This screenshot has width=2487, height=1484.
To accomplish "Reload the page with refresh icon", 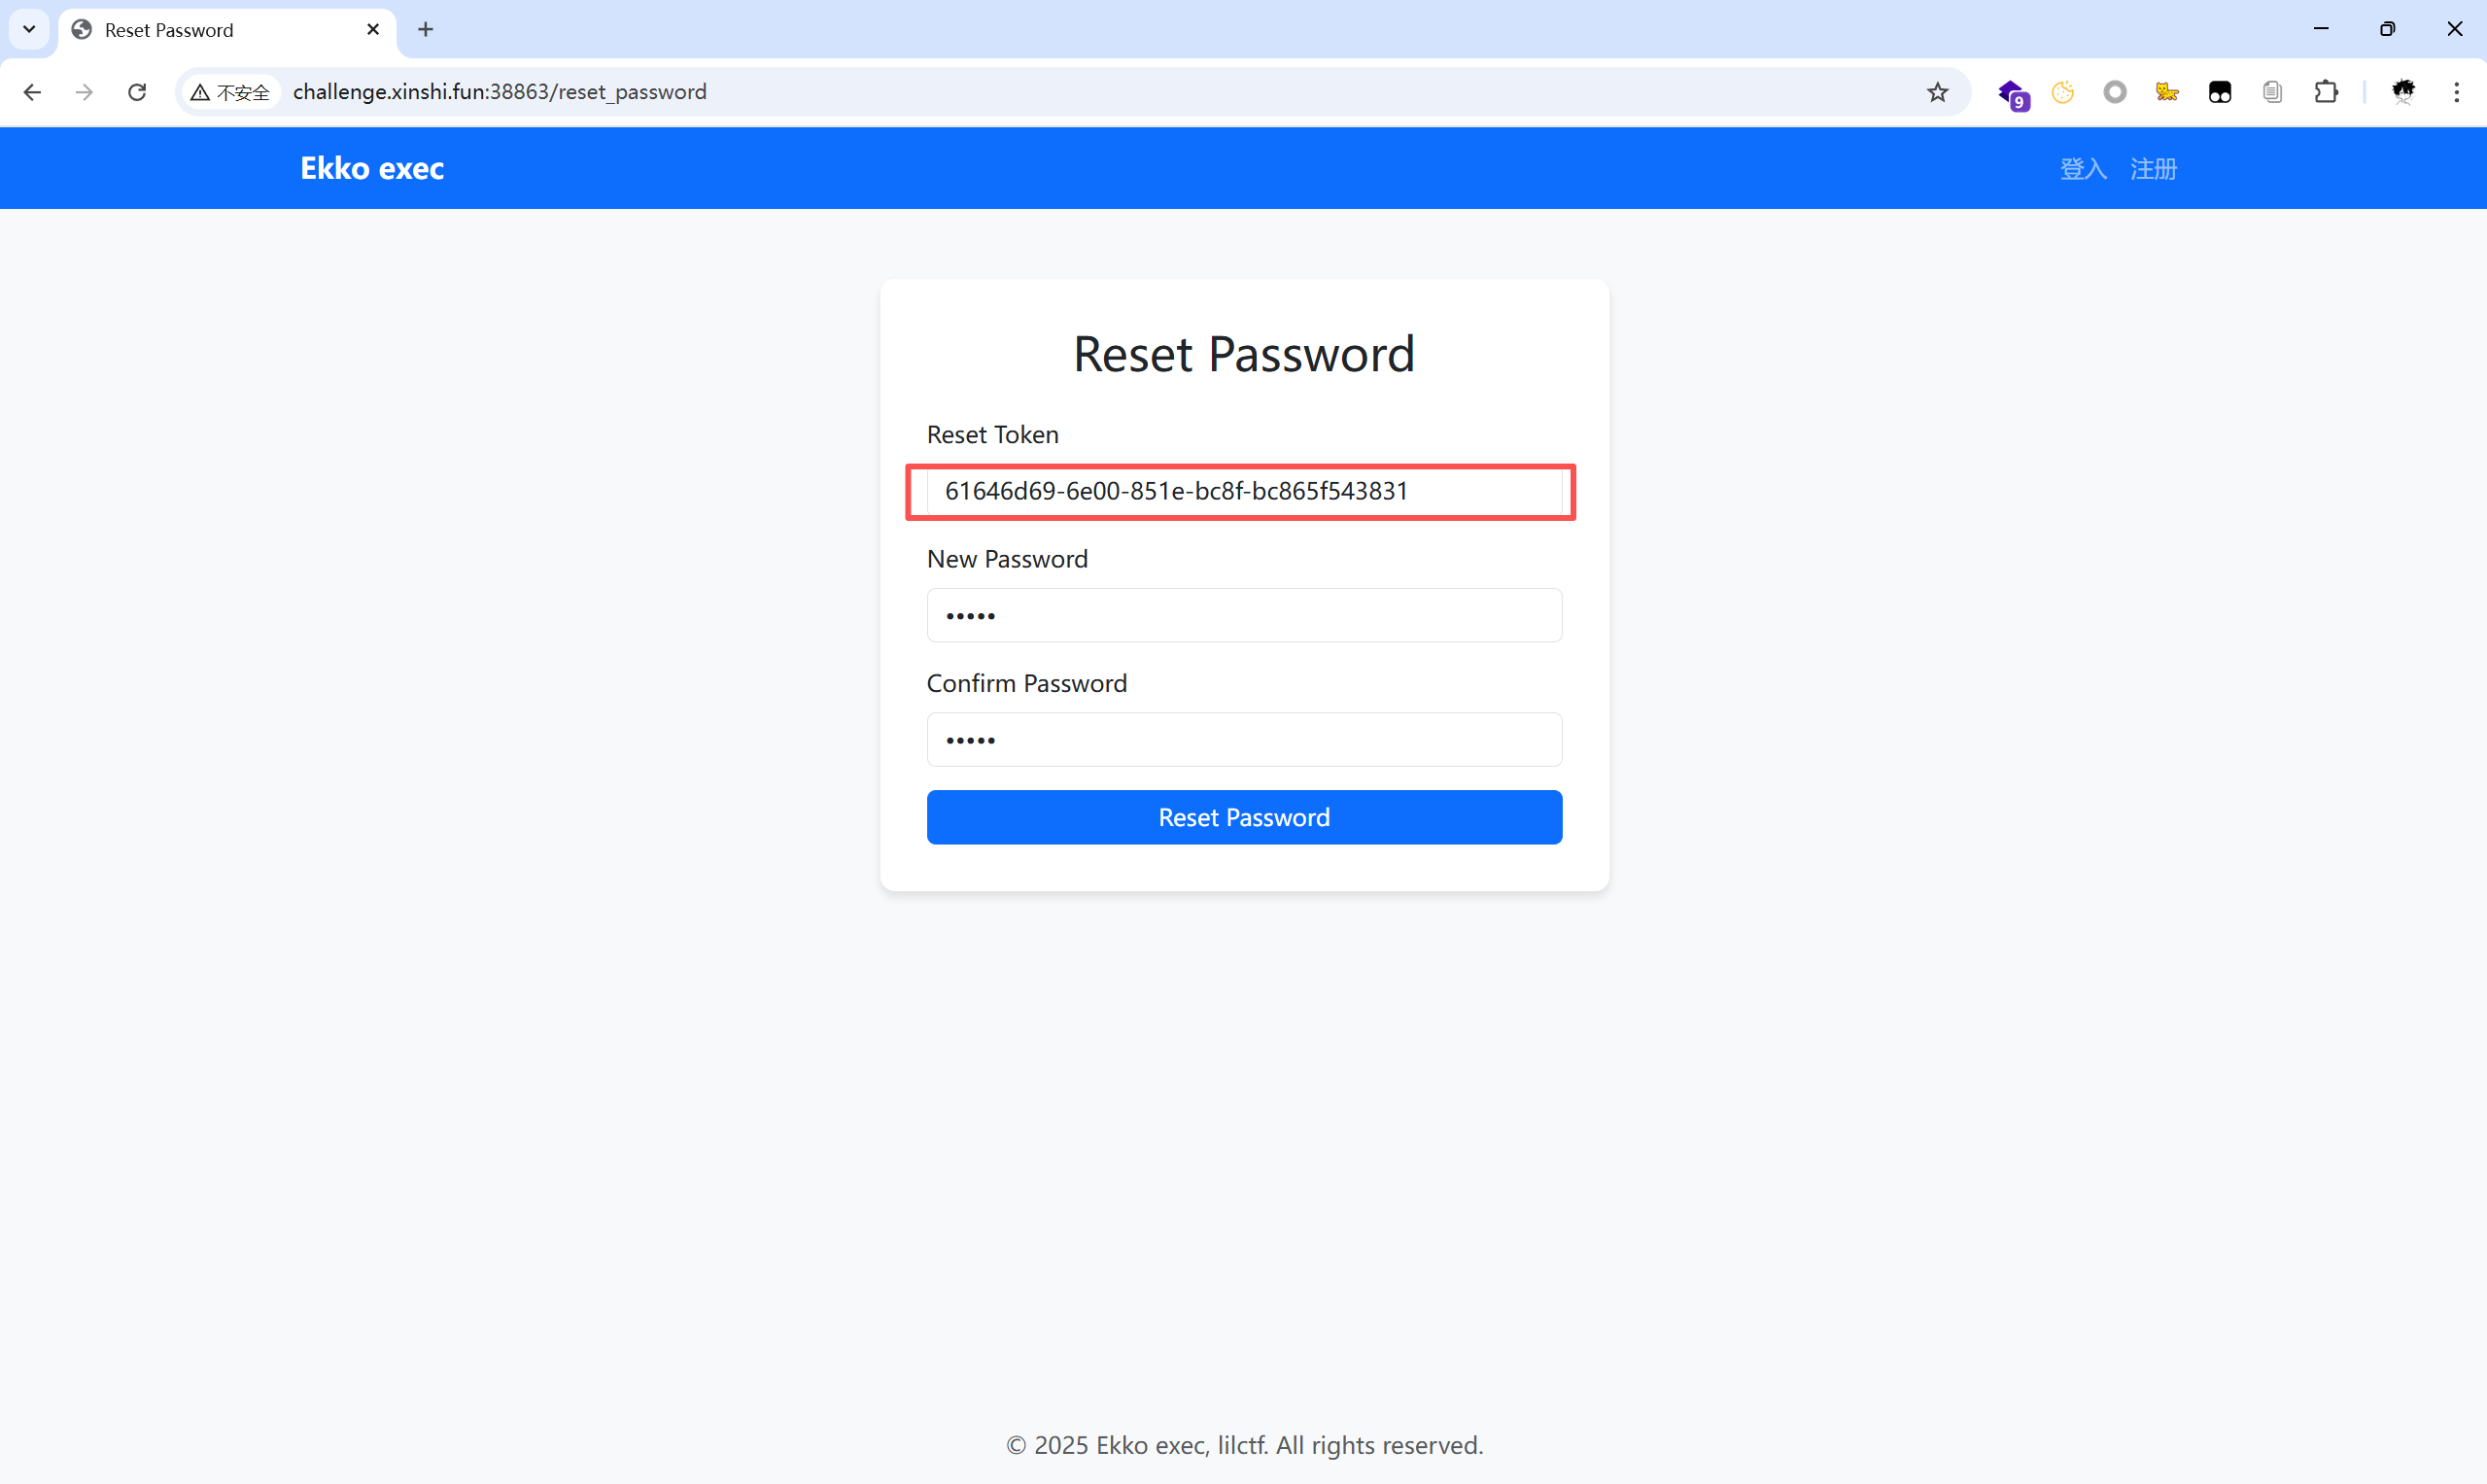I will click(137, 92).
